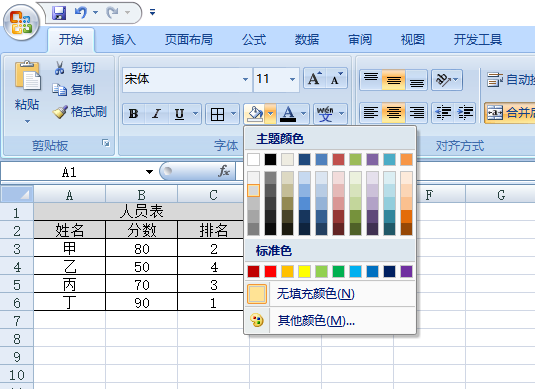Click 合并 merge and center button

[x=510, y=113]
